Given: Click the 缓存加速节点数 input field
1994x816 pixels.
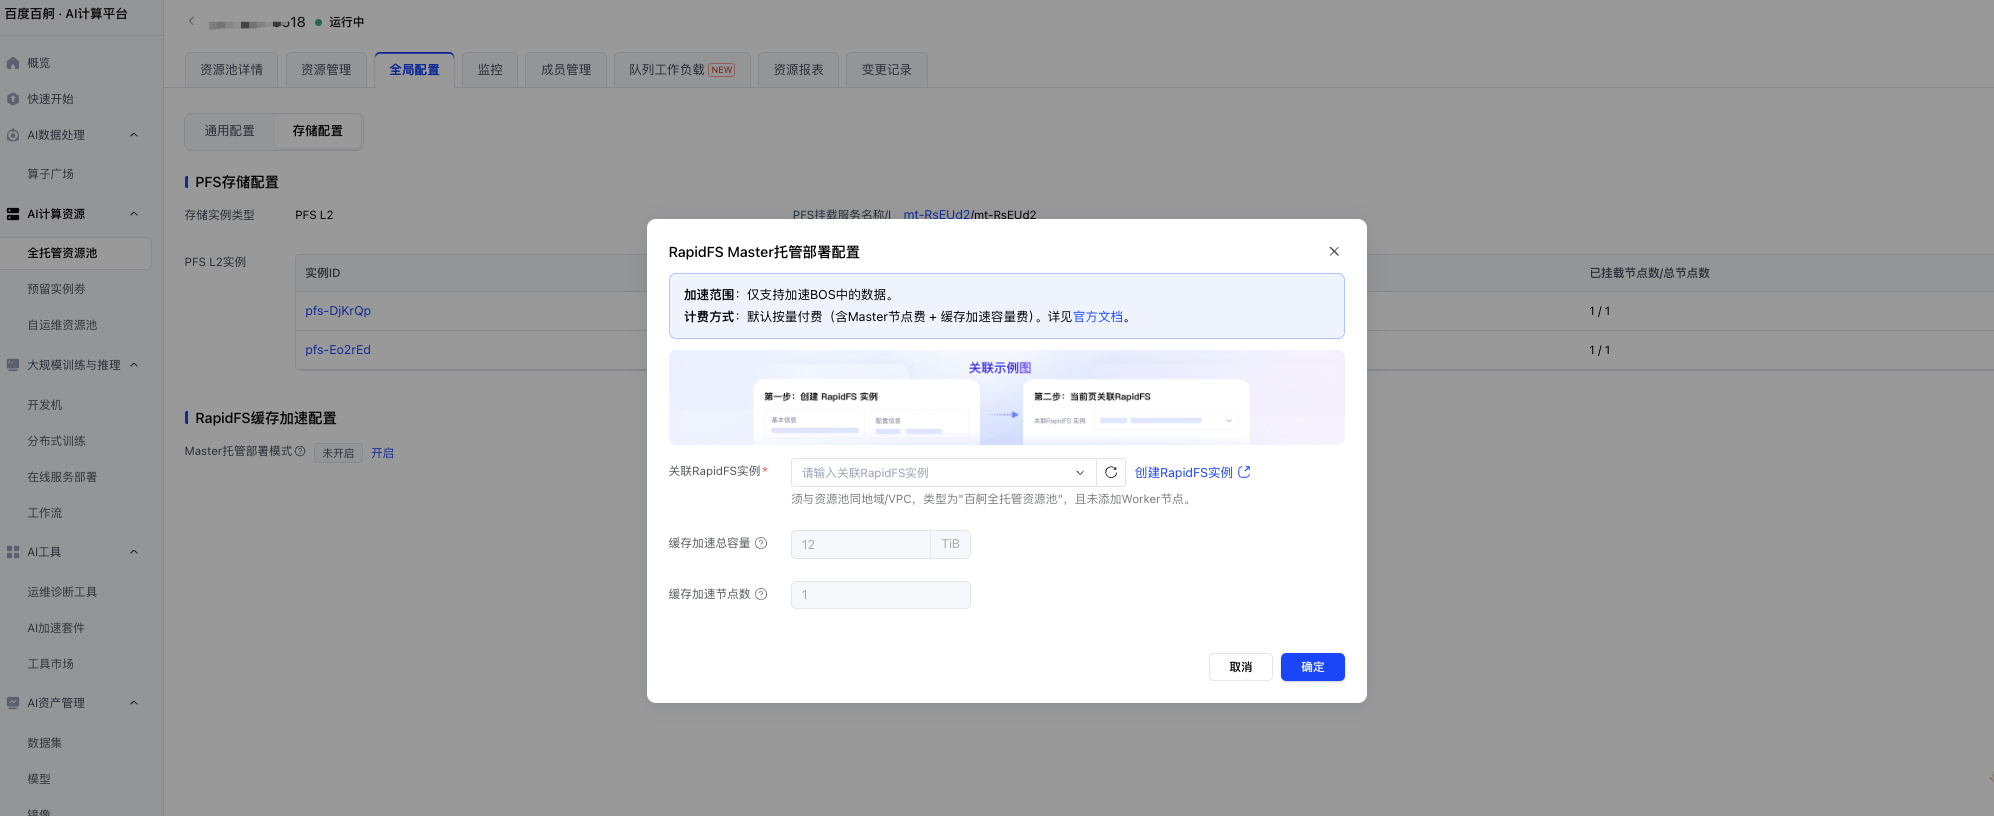Looking at the screenshot, I should pyautogui.click(x=880, y=595).
